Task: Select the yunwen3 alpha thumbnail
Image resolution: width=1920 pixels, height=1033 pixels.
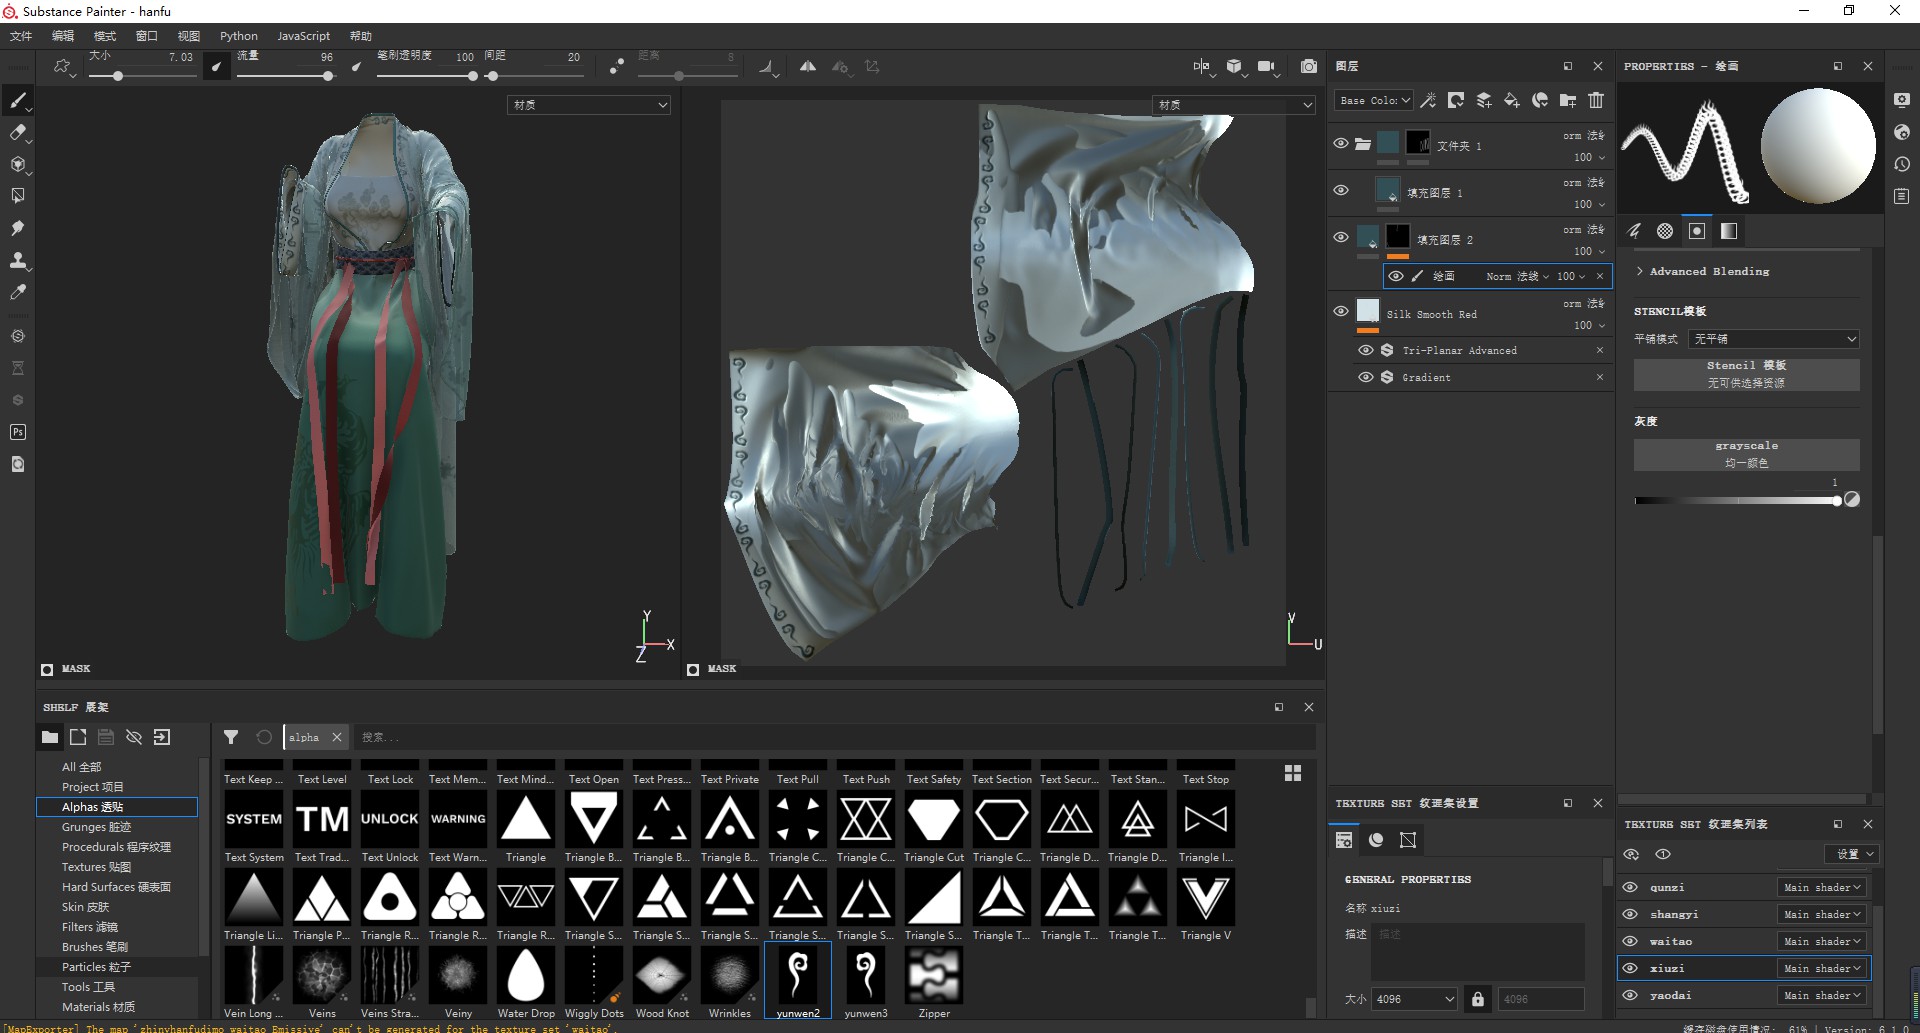Action: 866,976
